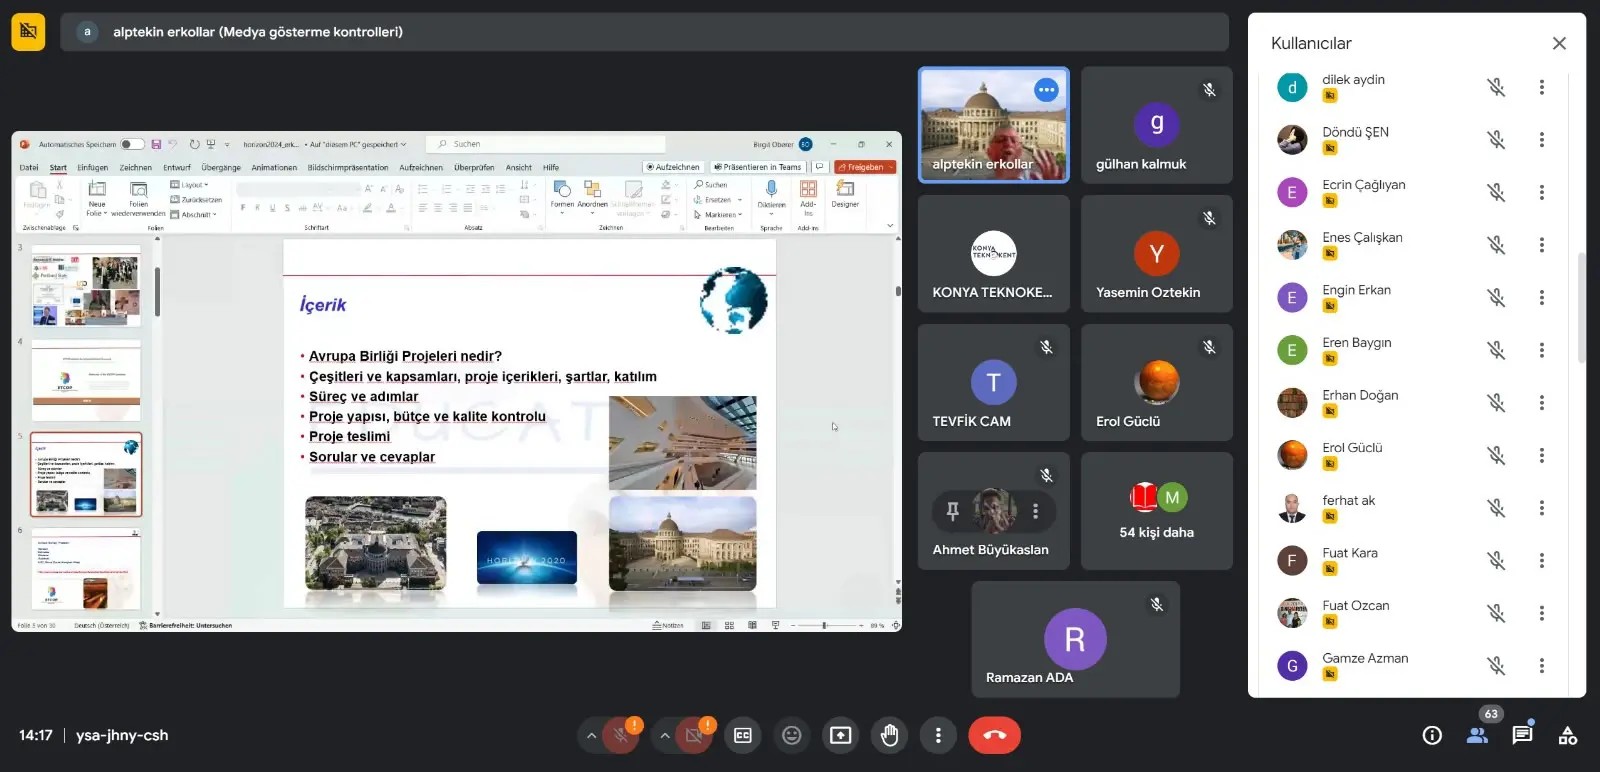This screenshot has width=1600, height=772.
Task: Open meeting details info icon
Action: click(x=1432, y=735)
